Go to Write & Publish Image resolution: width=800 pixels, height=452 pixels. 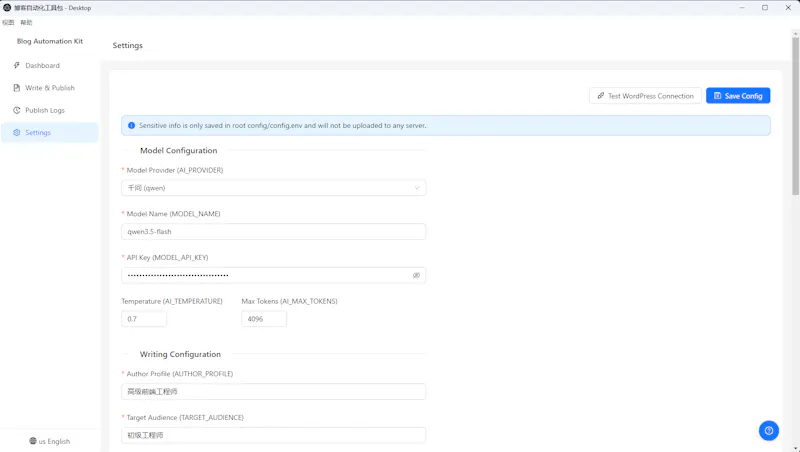coord(49,88)
